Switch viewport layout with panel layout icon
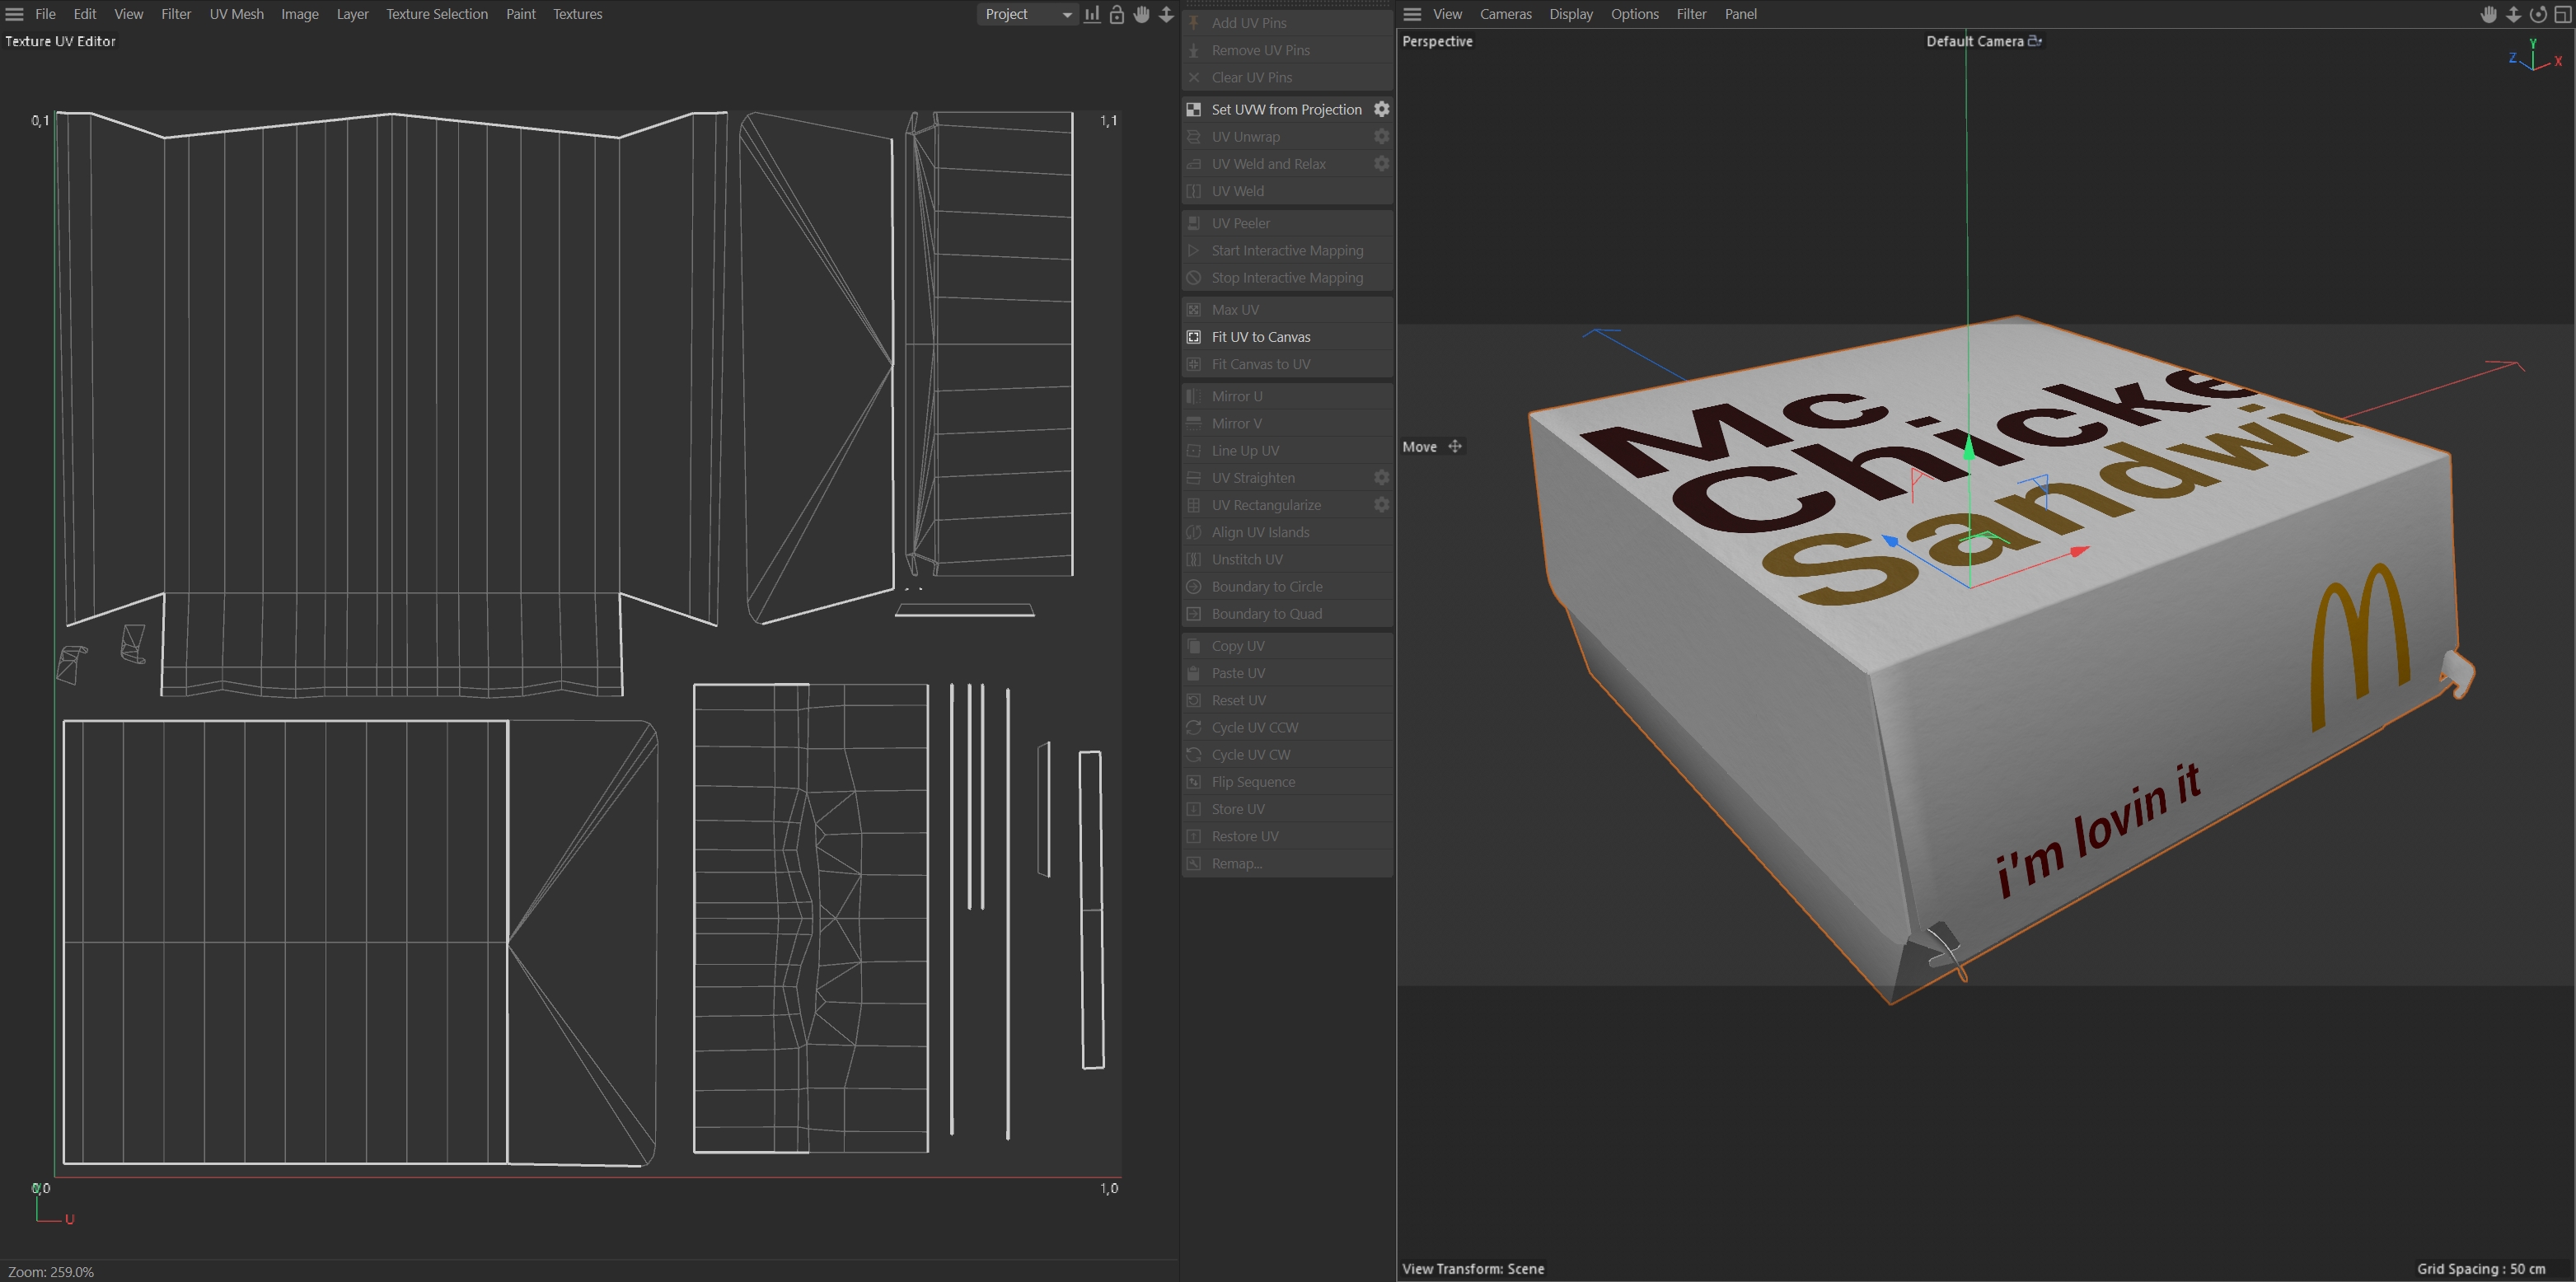The width and height of the screenshot is (2576, 1282). (x=2564, y=14)
